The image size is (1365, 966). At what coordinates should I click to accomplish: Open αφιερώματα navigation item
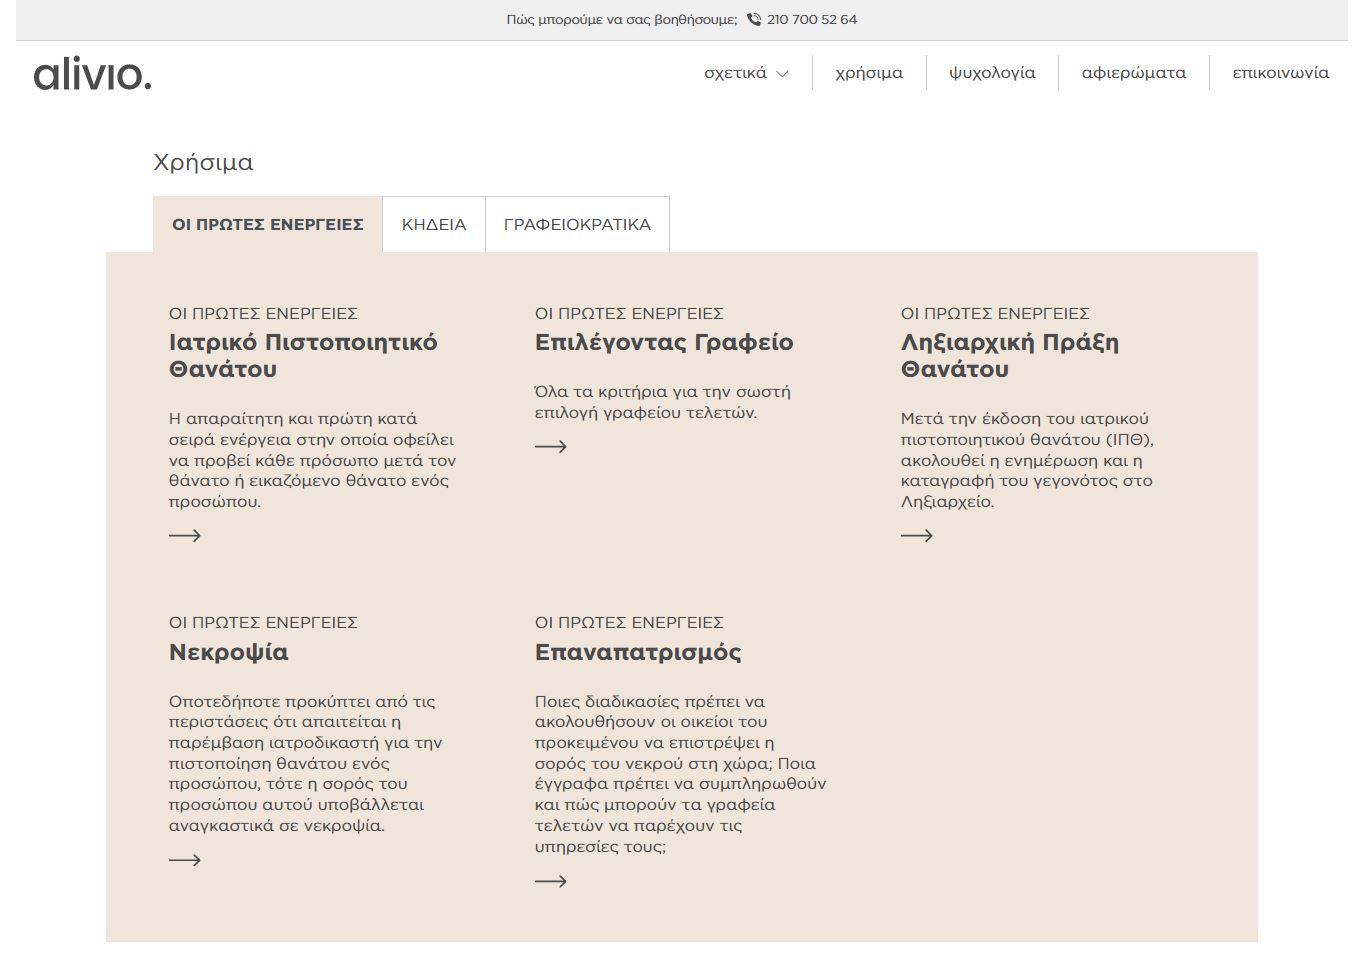pyautogui.click(x=1133, y=73)
